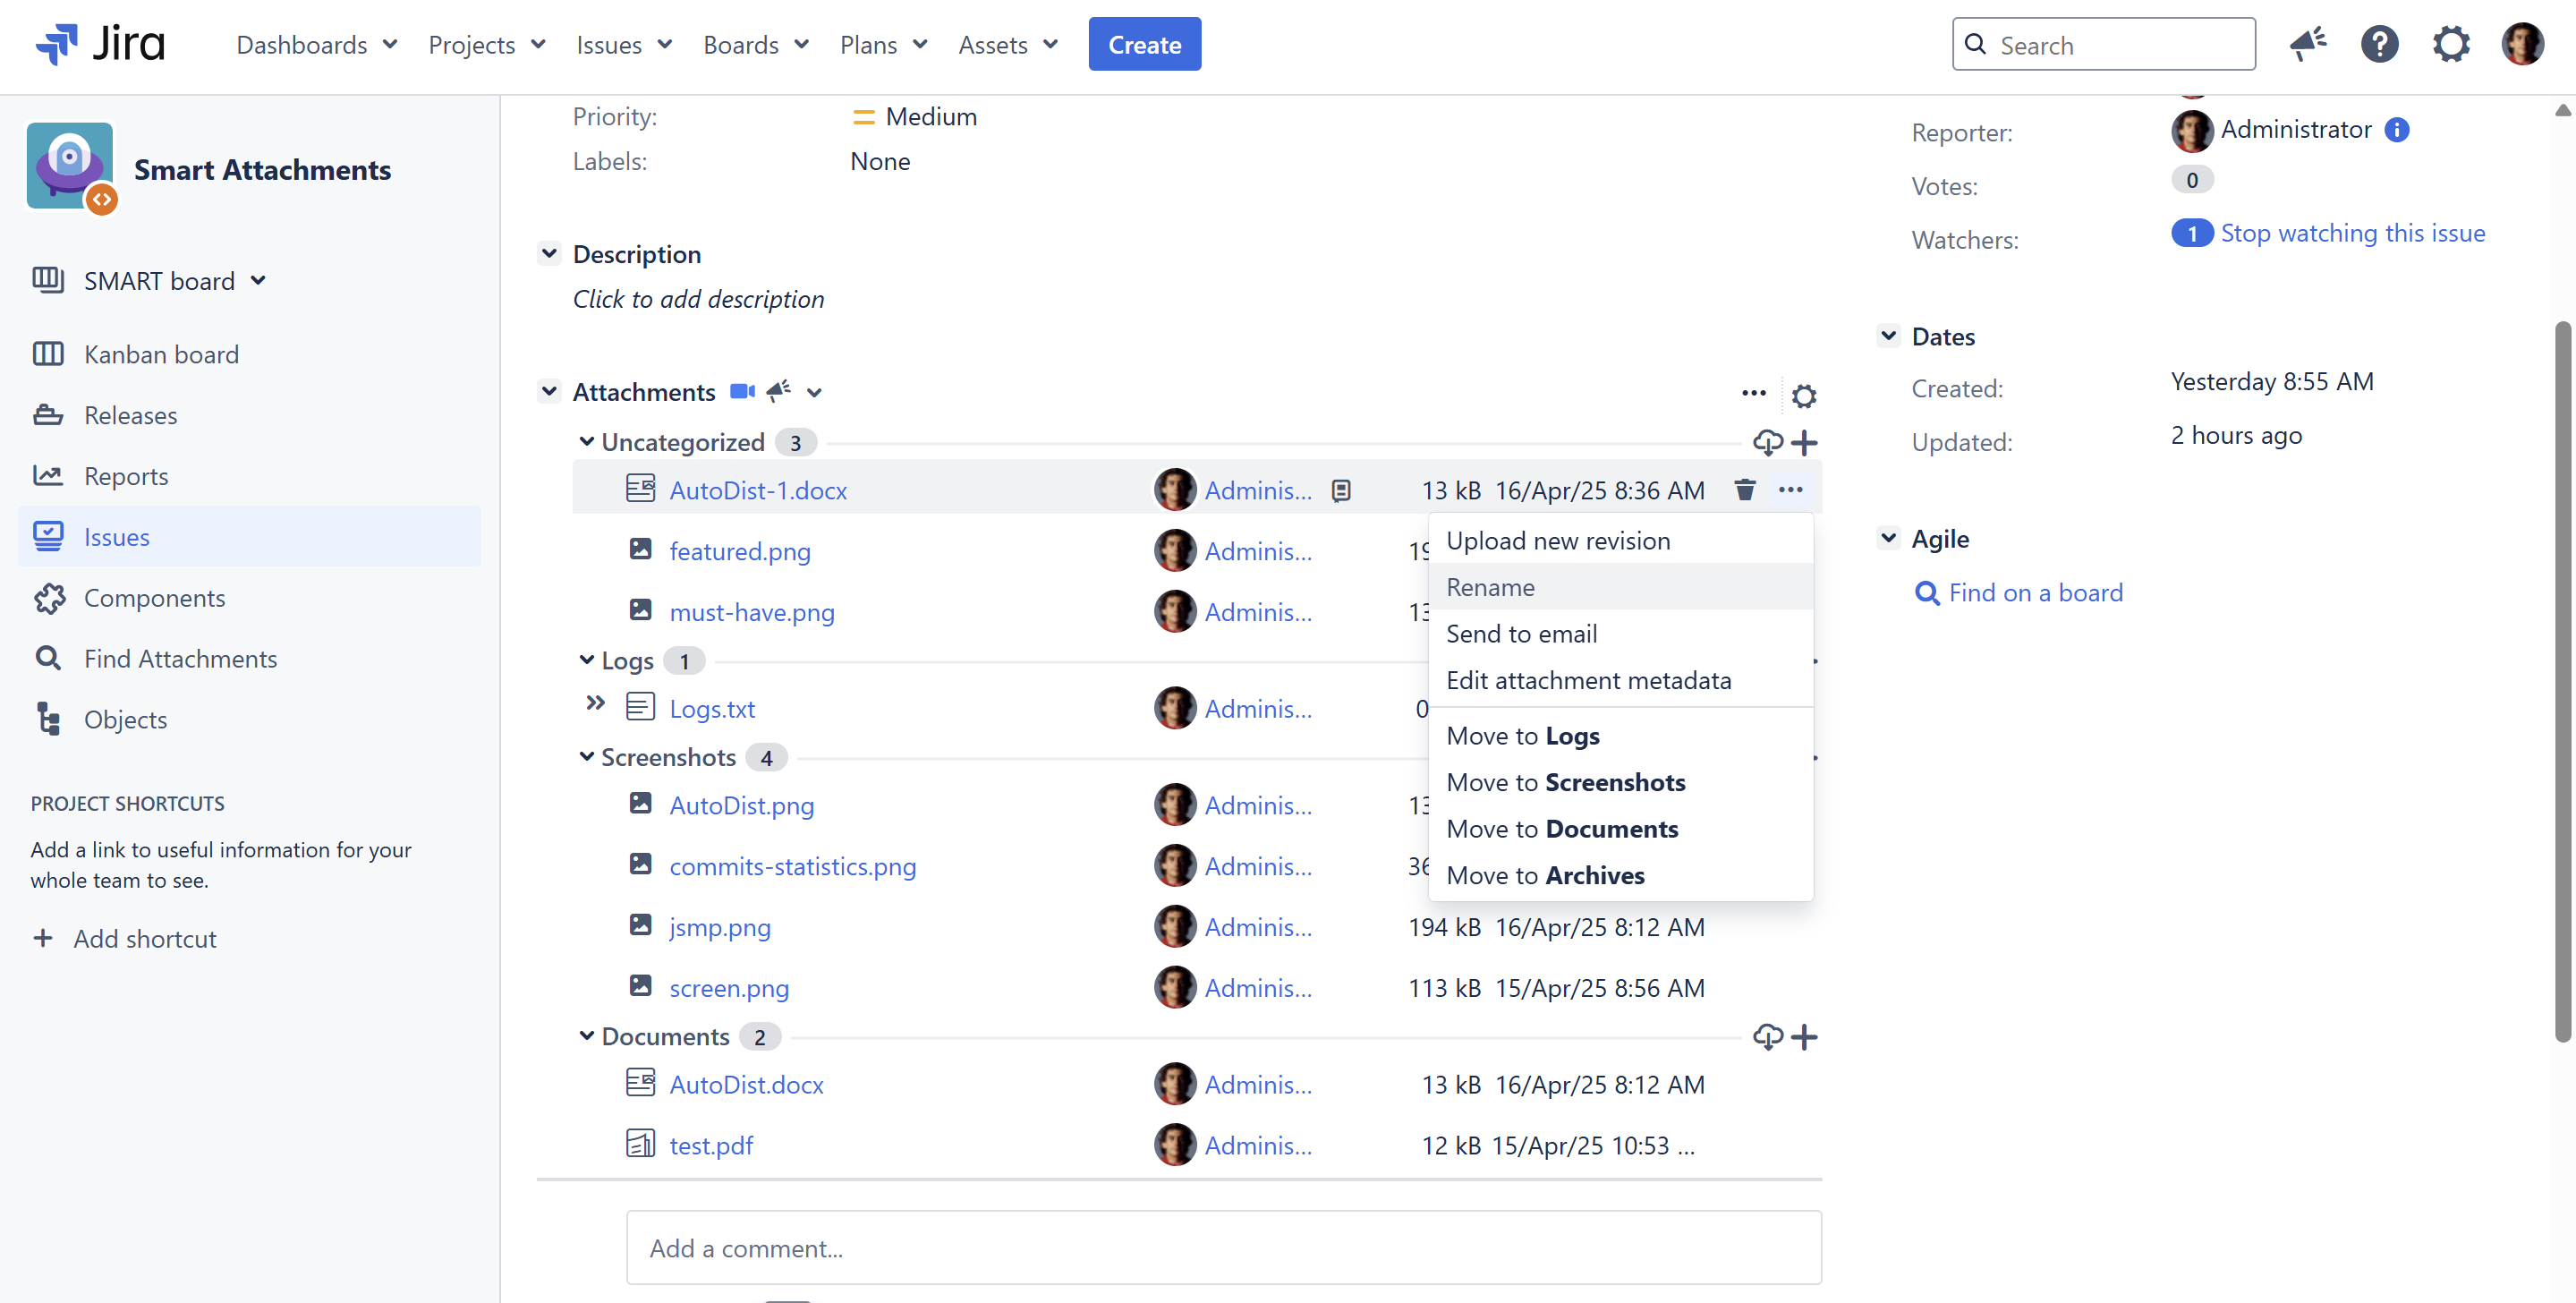Click the Add a comment field
The height and width of the screenshot is (1303, 2576).
click(x=1223, y=1248)
